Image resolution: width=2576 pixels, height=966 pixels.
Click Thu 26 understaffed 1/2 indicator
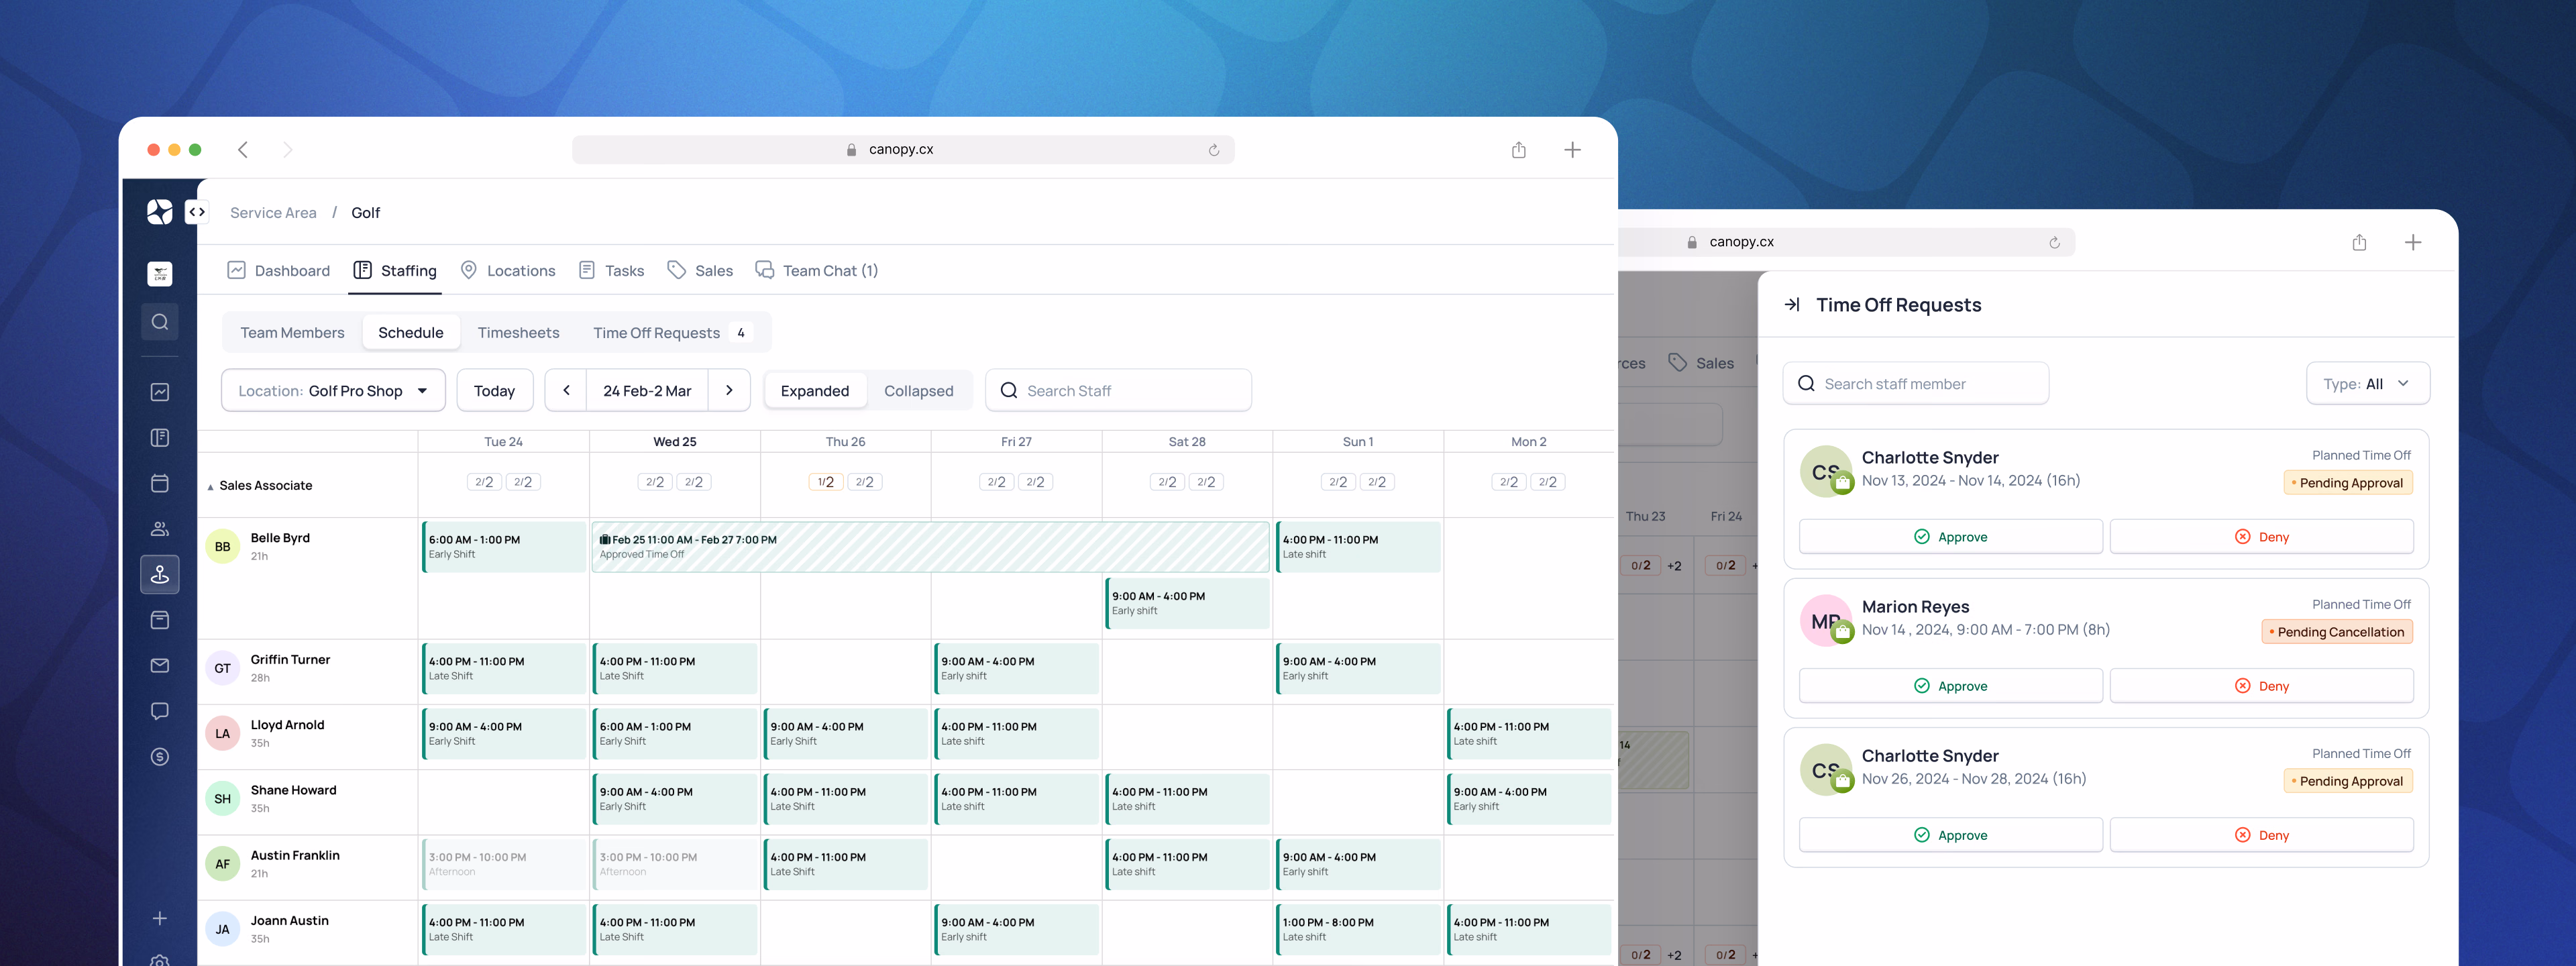pos(825,482)
